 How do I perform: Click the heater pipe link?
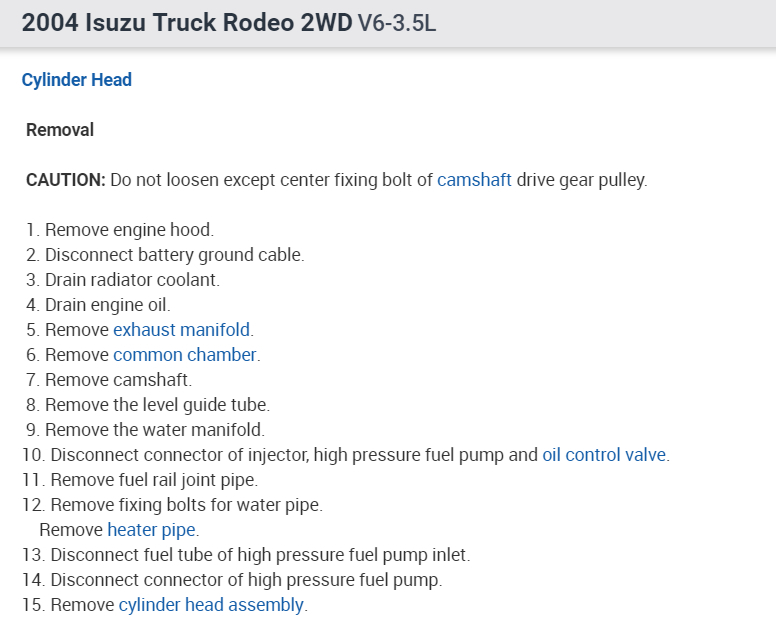tap(151, 530)
